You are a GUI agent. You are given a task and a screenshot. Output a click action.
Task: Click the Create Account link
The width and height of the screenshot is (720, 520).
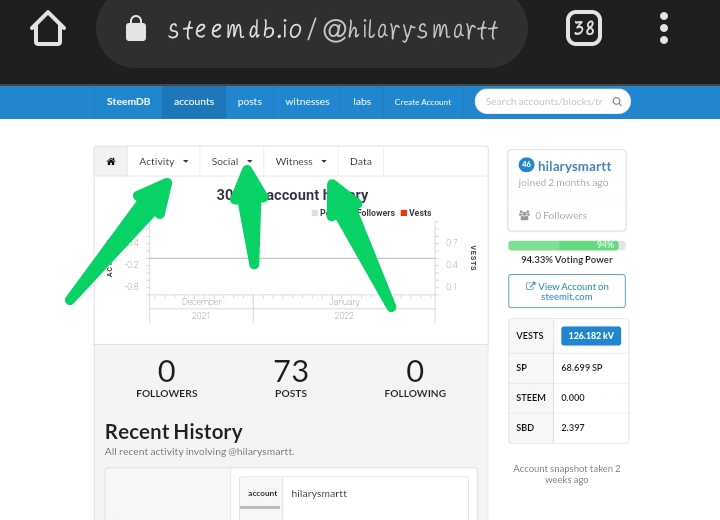tap(422, 102)
